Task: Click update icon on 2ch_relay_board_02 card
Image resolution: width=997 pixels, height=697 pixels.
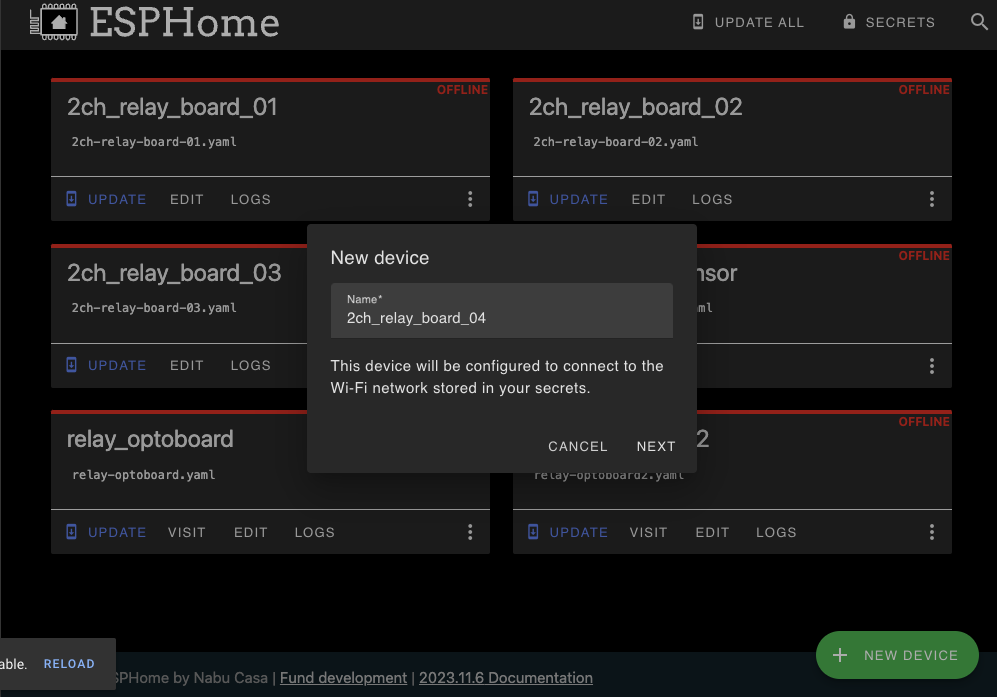Action: click(533, 199)
